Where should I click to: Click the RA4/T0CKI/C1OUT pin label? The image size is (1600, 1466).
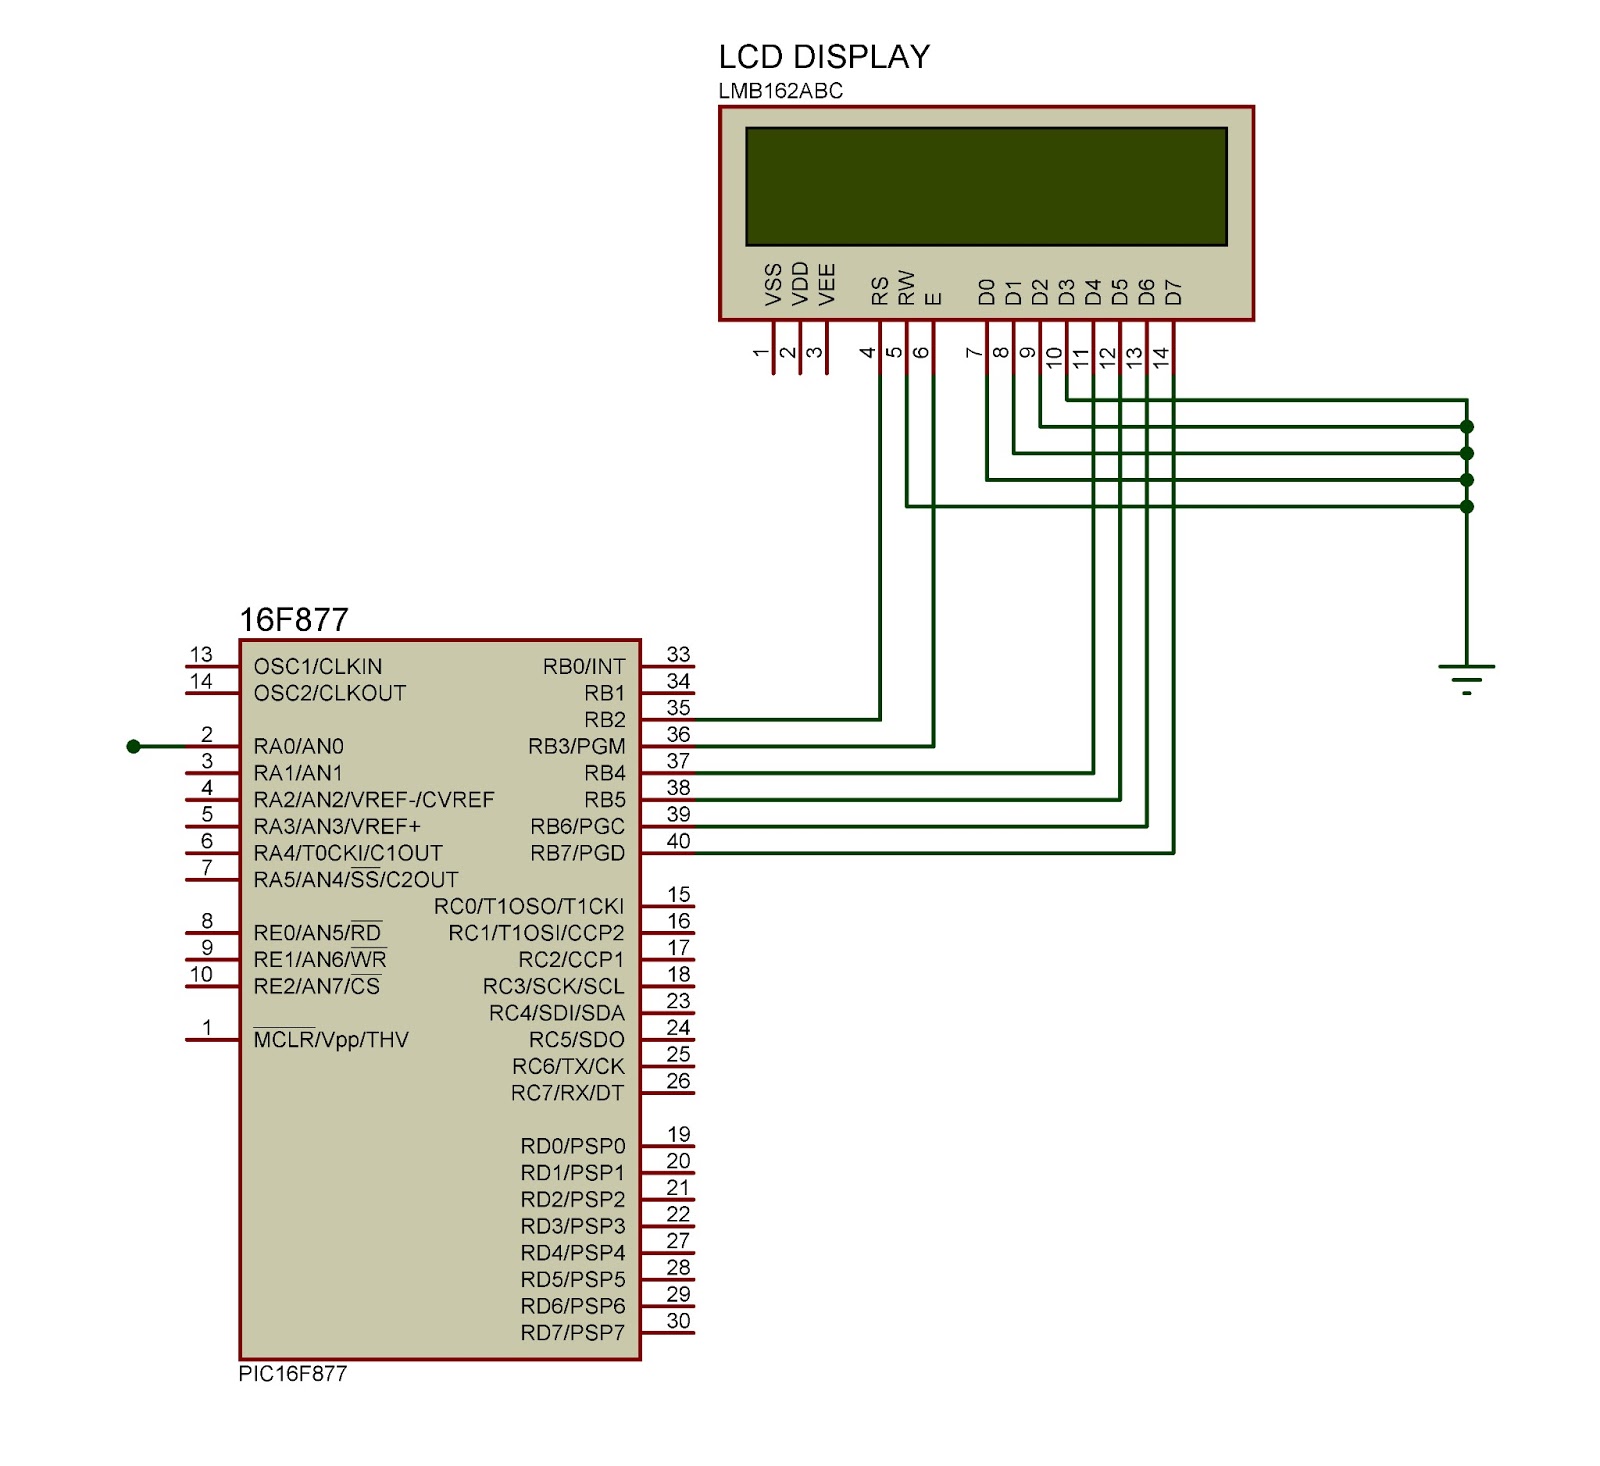point(348,853)
